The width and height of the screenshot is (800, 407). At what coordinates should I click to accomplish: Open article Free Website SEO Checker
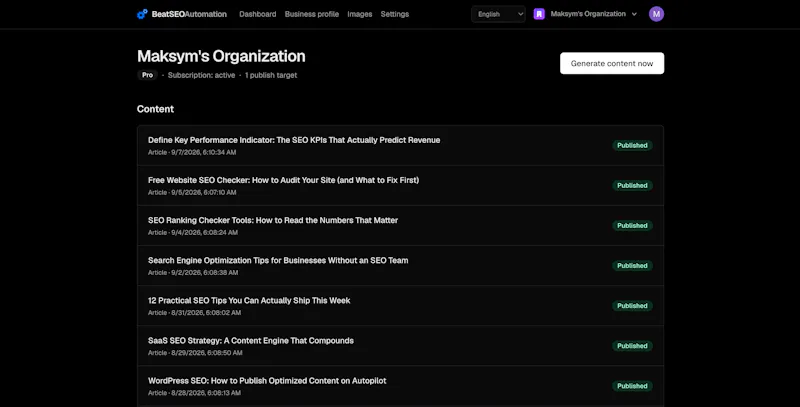283,180
